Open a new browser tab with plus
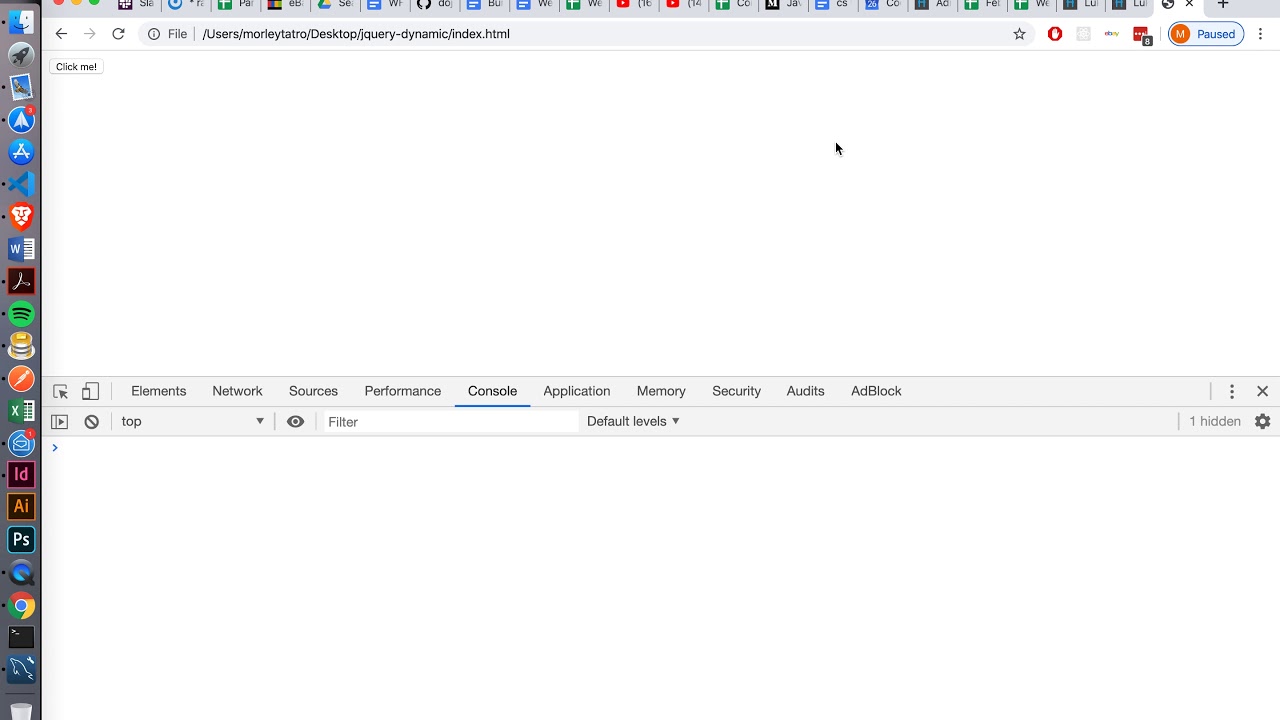 click(1222, 5)
